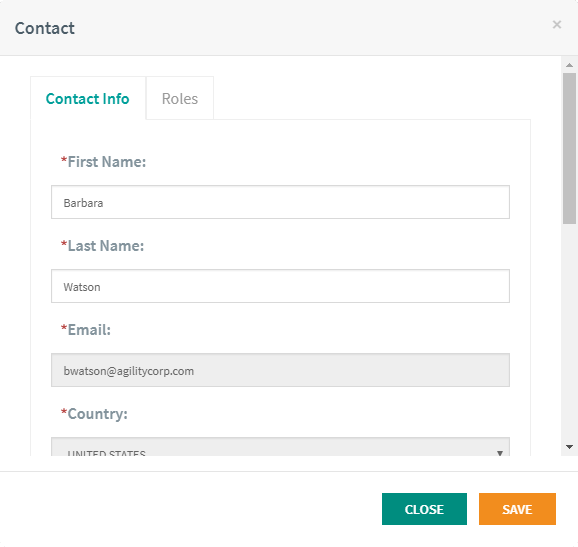Click the orange SAVE button
The image size is (578, 547).
click(x=517, y=509)
